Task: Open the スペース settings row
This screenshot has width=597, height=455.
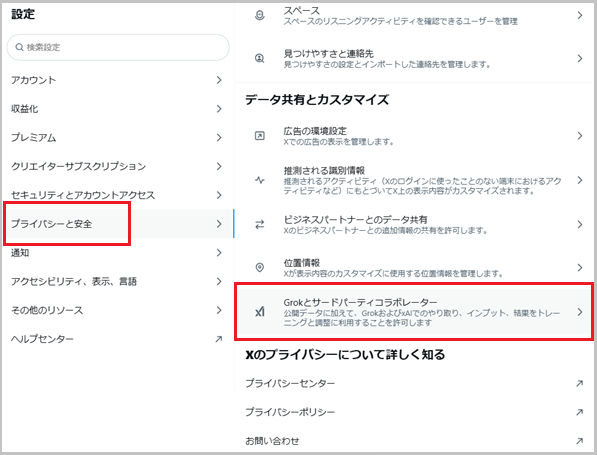Action: pyautogui.click(x=415, y=16)
